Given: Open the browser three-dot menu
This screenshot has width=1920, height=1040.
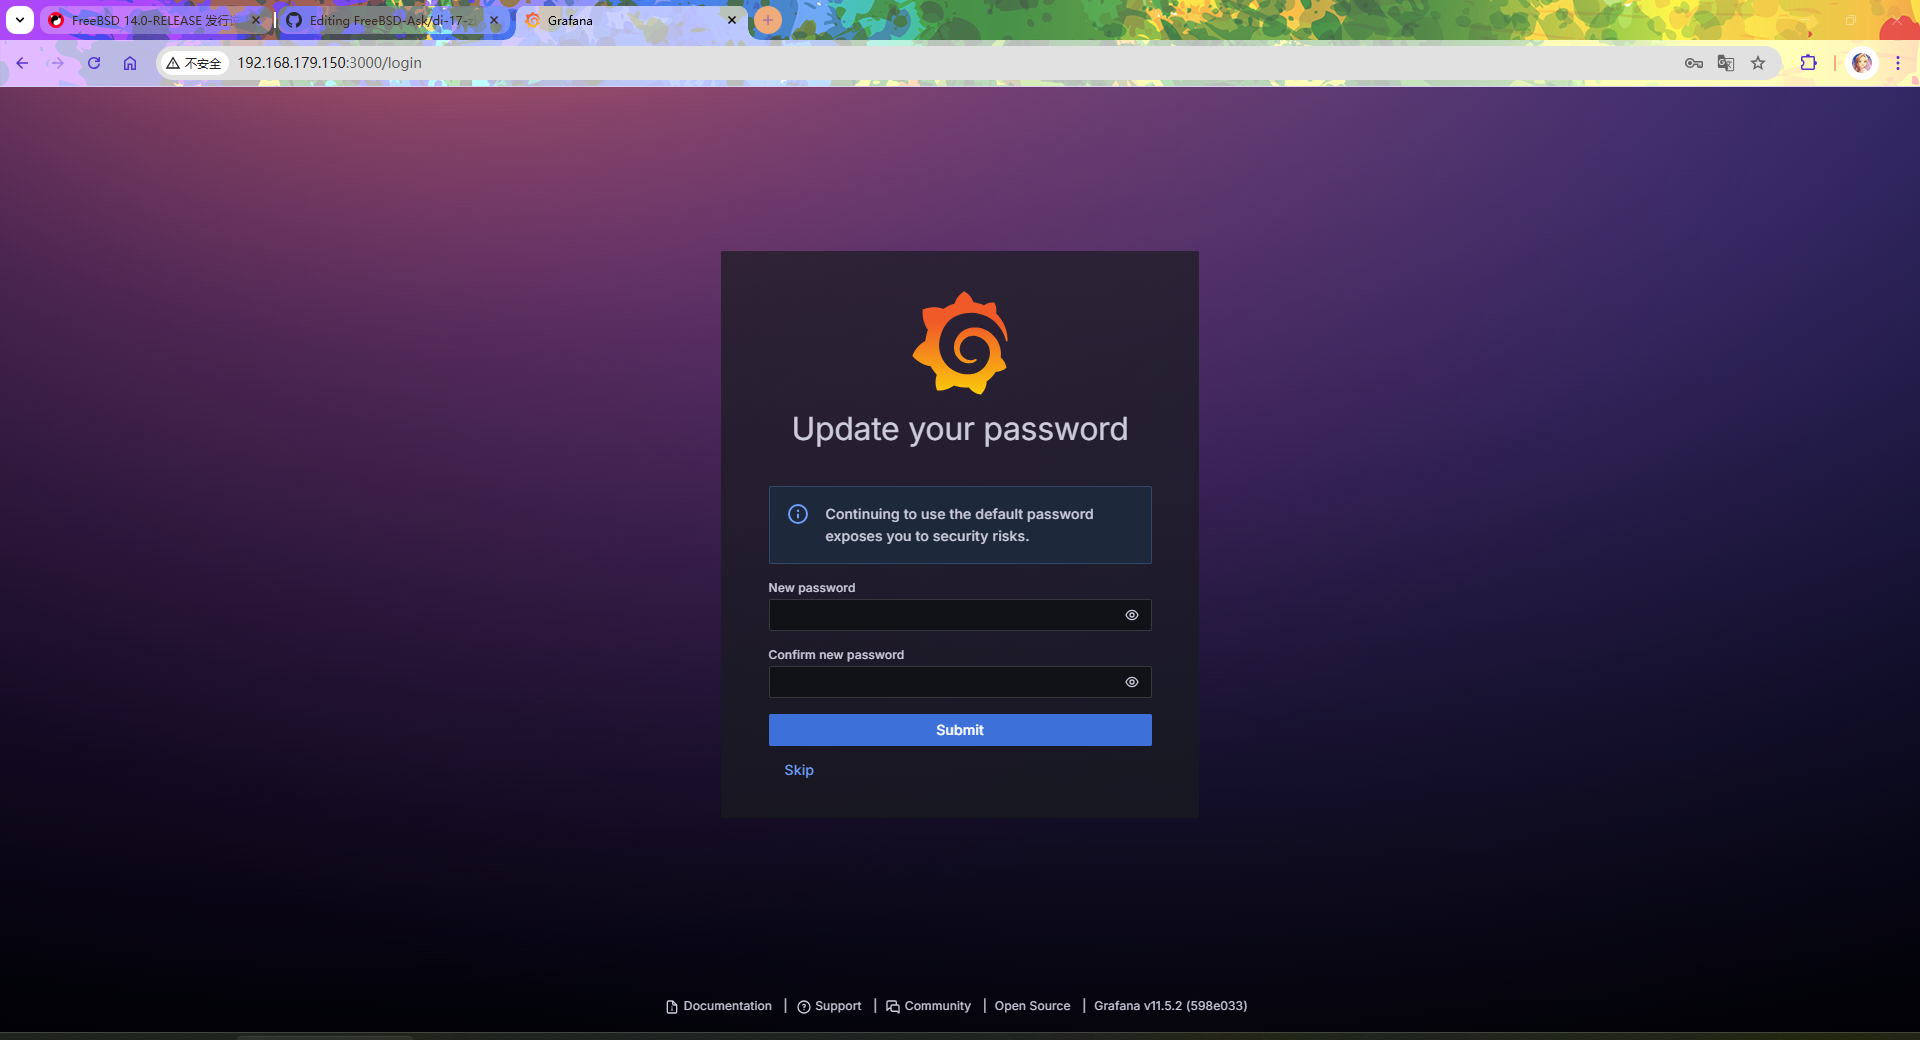Looking at the screenshot, I should (x=1897, y=63).
